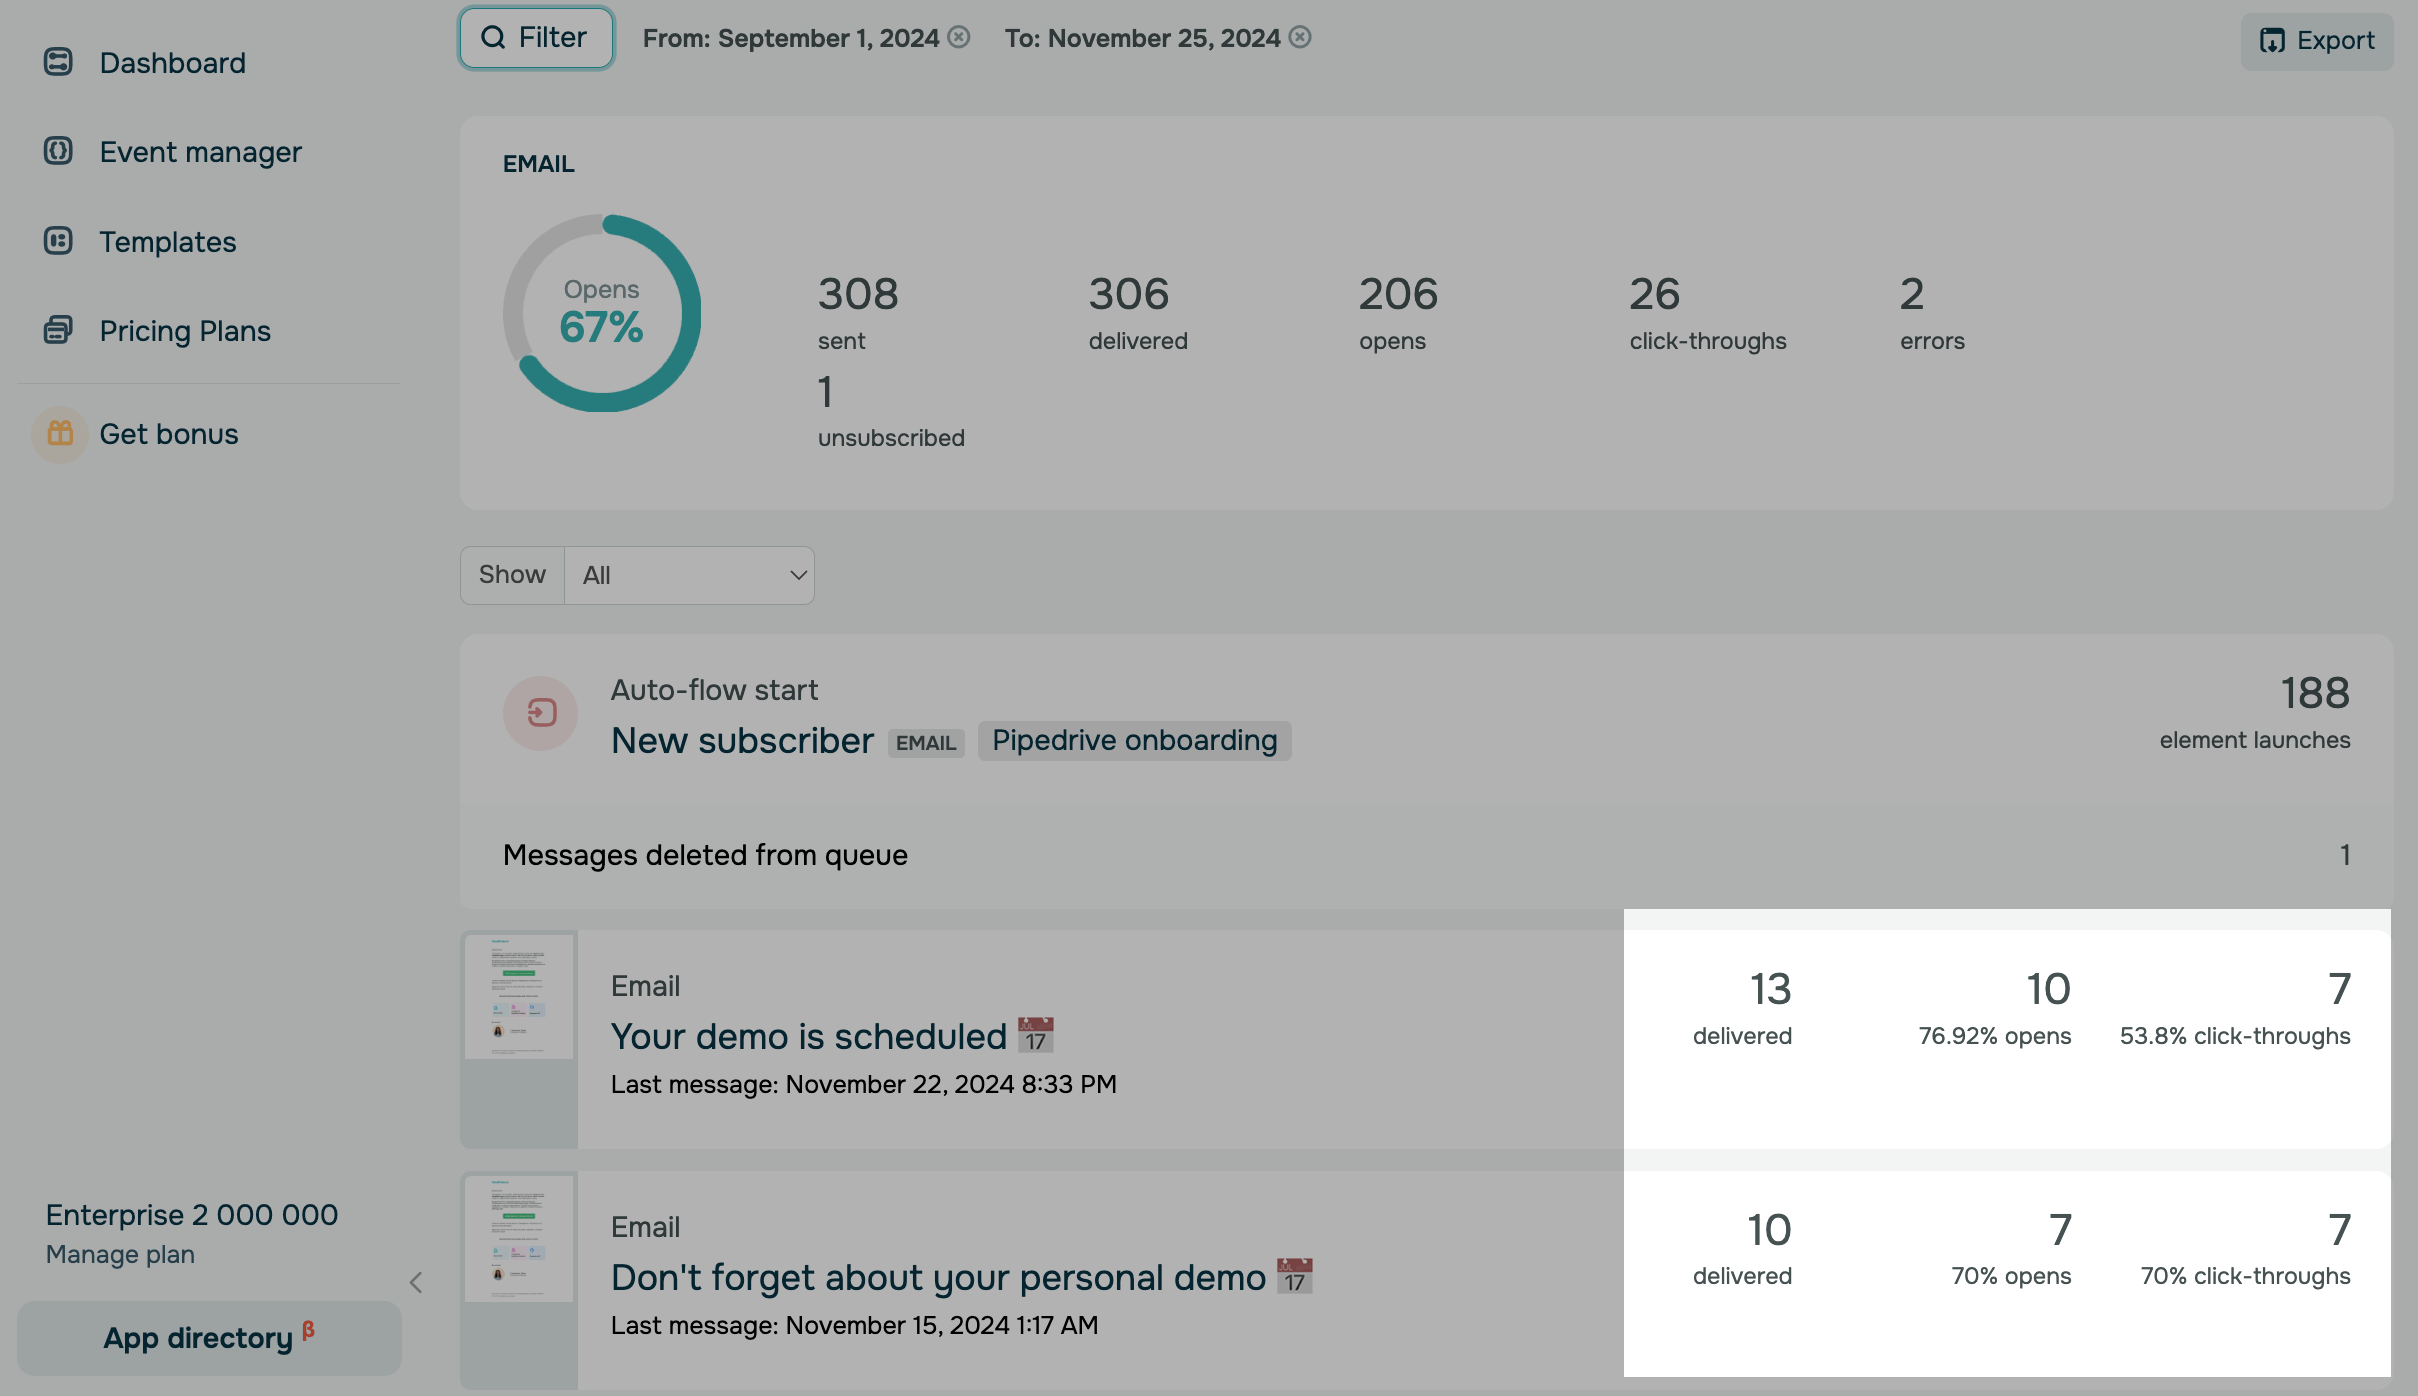Open the New subscriber flow
This screenshot has height=1396, width=2418.
(742, 741)
